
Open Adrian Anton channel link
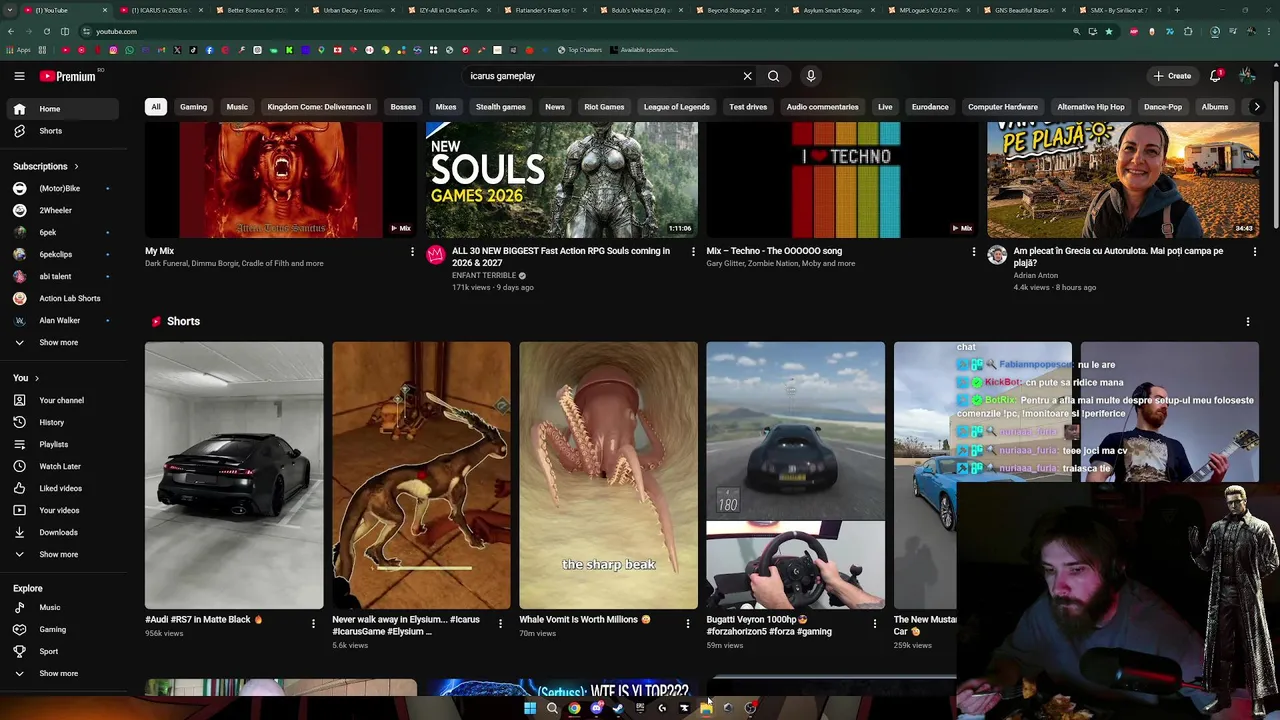[x=1035, y=276]
